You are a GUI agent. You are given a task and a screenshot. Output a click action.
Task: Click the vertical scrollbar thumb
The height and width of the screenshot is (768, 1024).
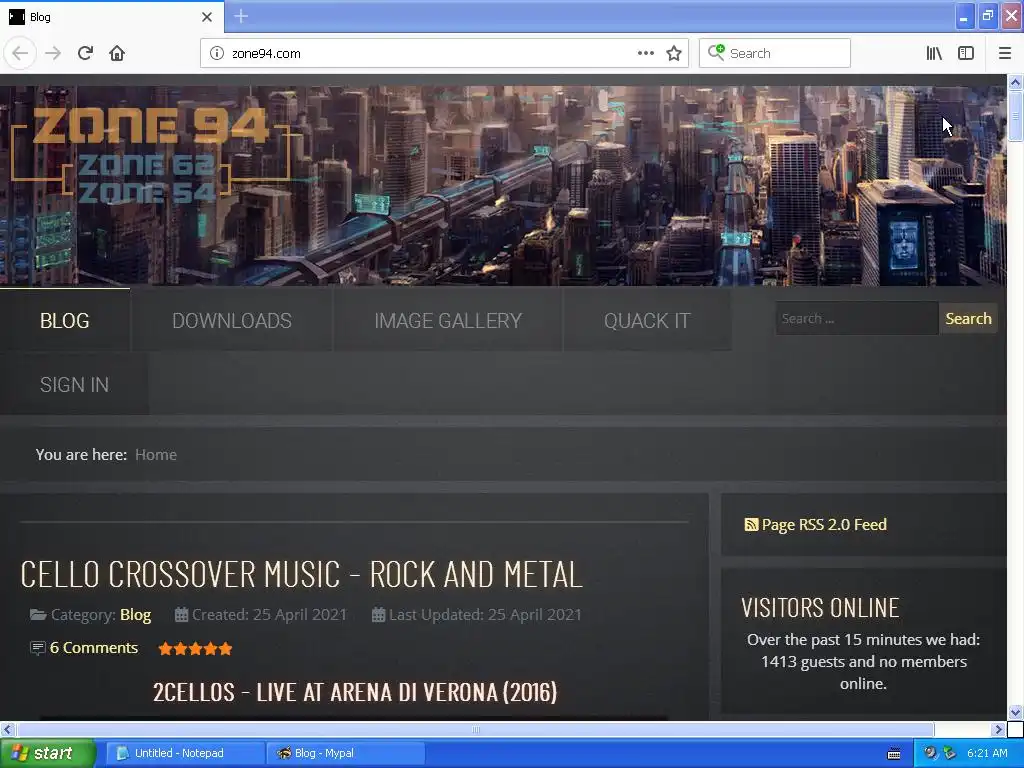pos(1015,116)
